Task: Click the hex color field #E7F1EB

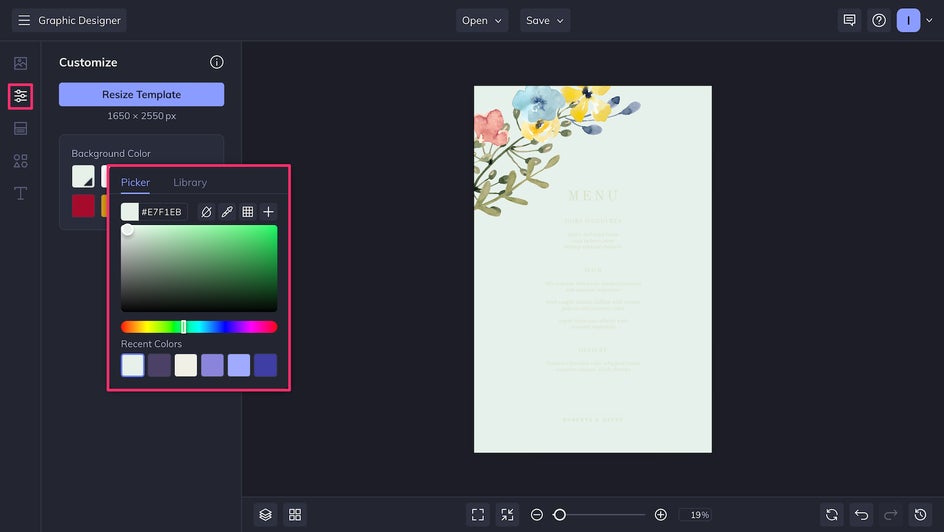Action: pyautogui.click(x=163, y=212)
